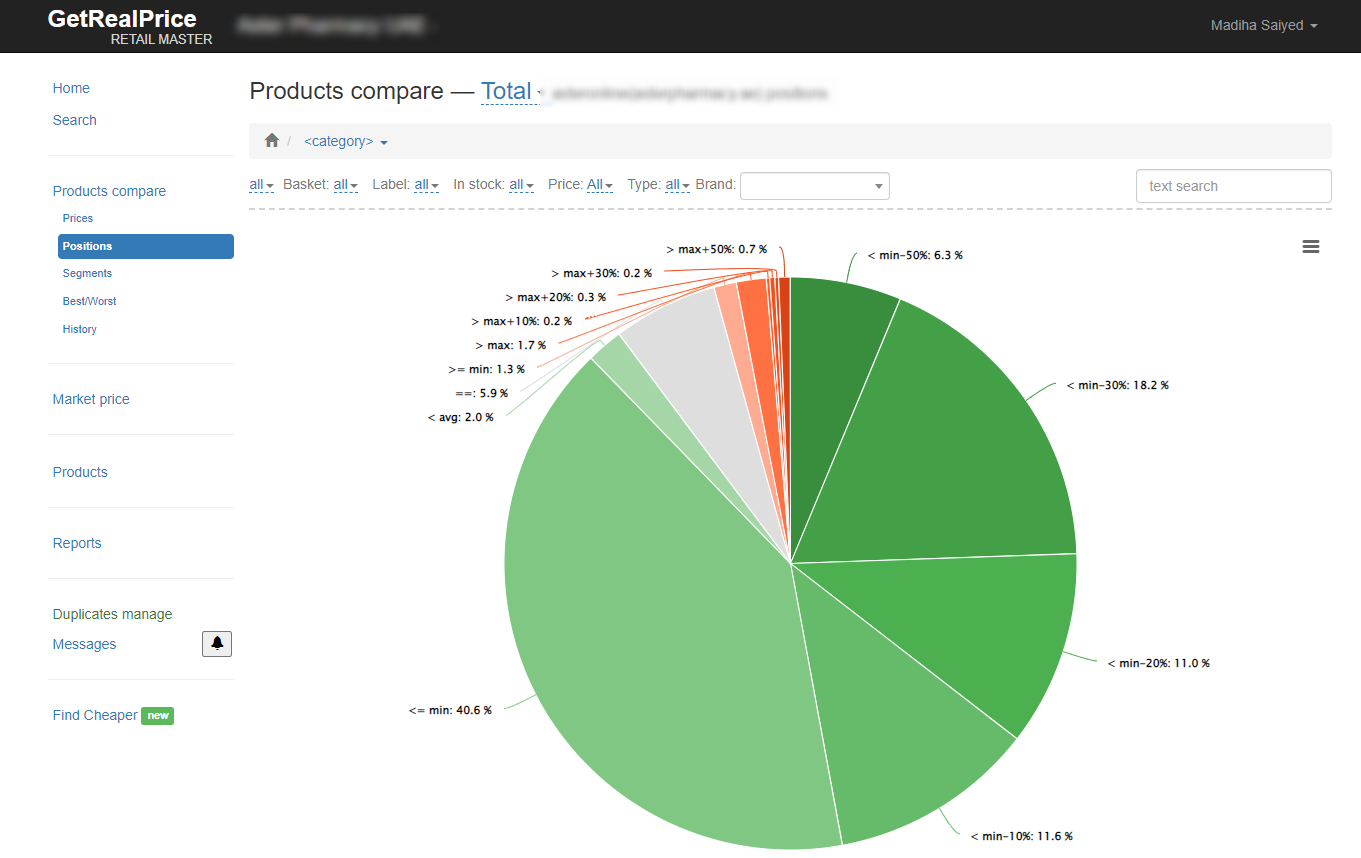Open Madiha Saiyed user menu
1361x858 pixels.
1263,26
